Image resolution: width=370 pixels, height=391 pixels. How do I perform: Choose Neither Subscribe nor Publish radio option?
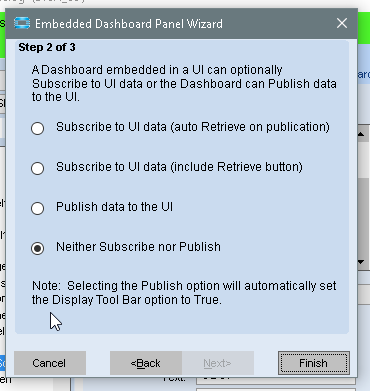[37, 248]
